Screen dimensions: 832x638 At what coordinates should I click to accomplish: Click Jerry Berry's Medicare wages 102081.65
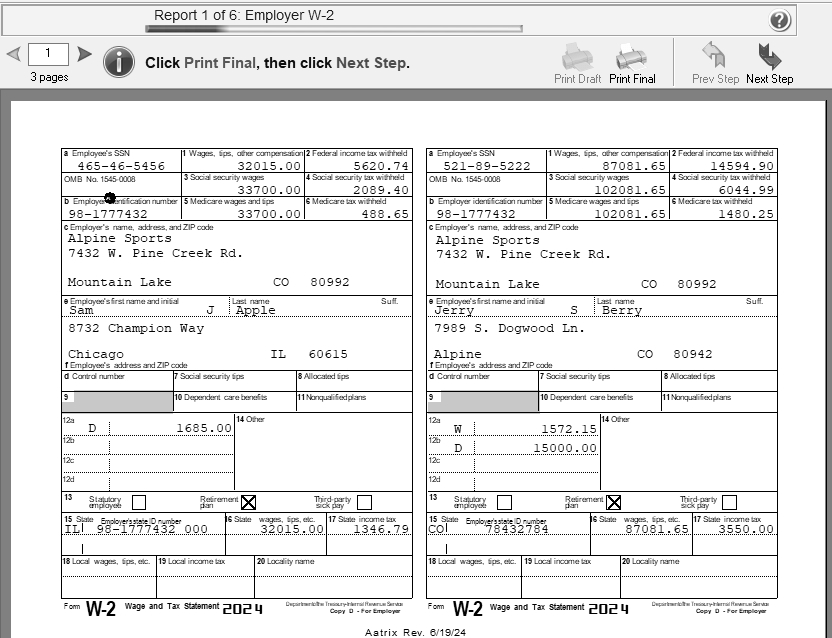[630, 214]
